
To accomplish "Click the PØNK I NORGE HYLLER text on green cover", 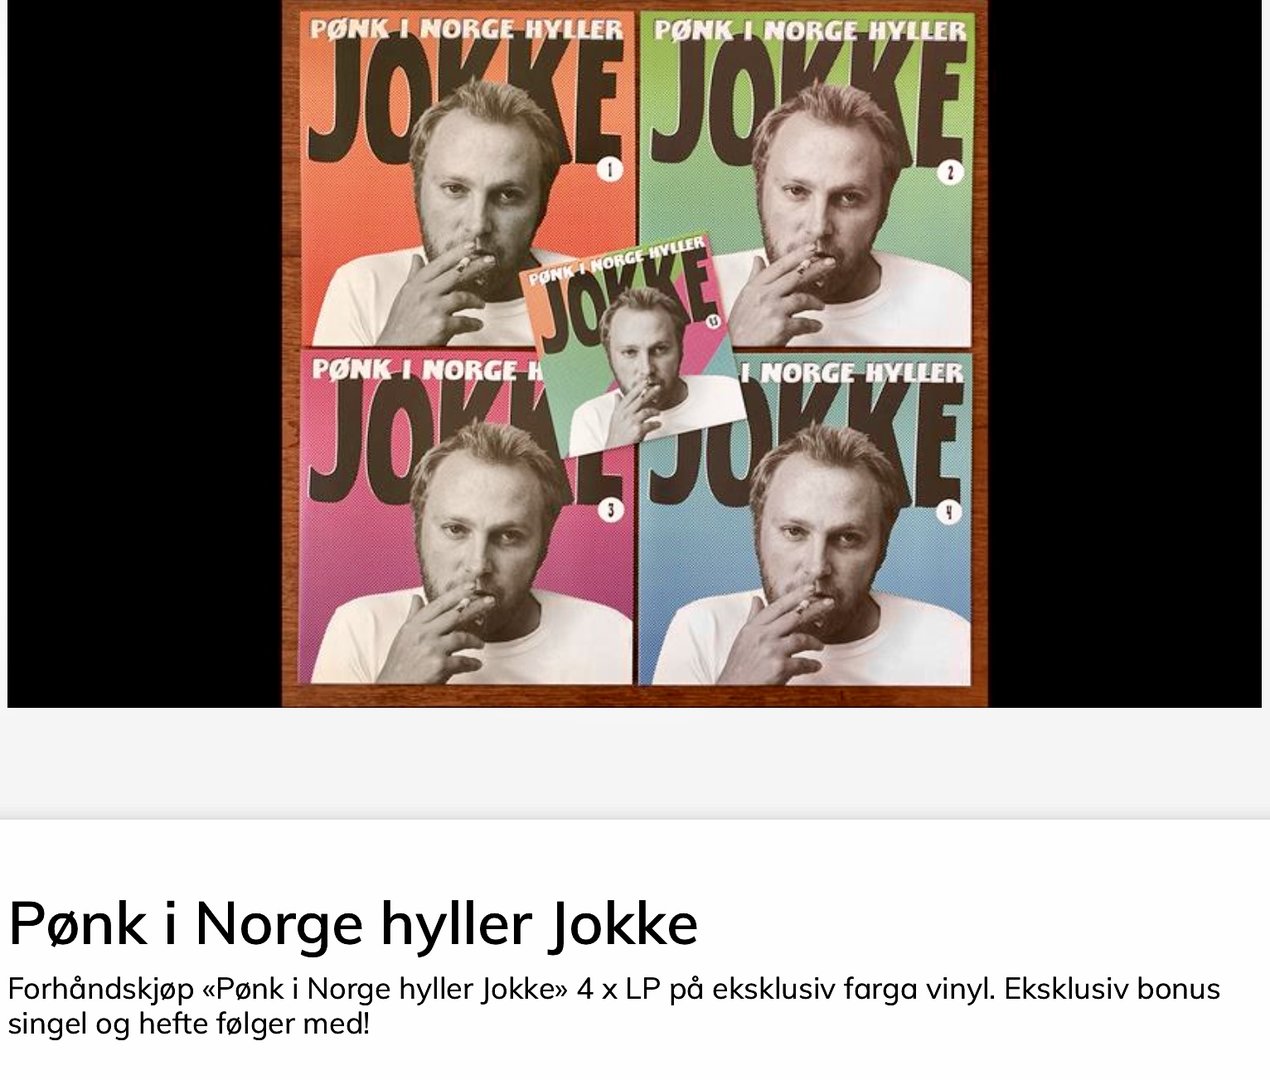I will click(810, 30).
